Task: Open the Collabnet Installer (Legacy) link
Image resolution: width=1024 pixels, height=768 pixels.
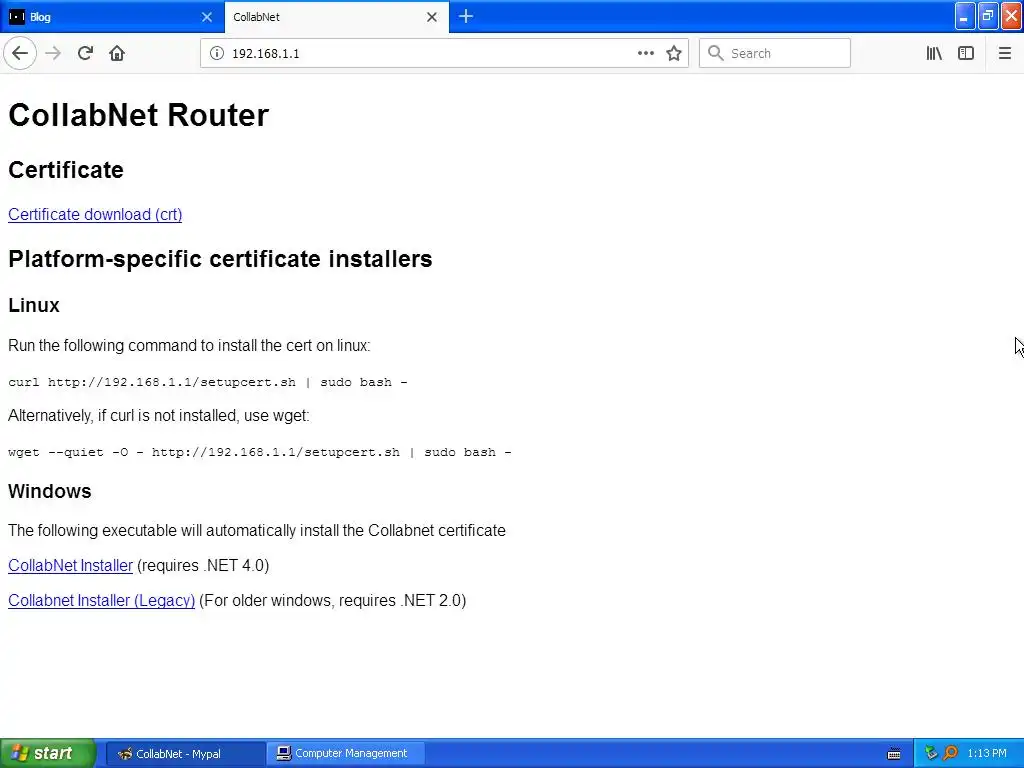Action: click(101, 600)
